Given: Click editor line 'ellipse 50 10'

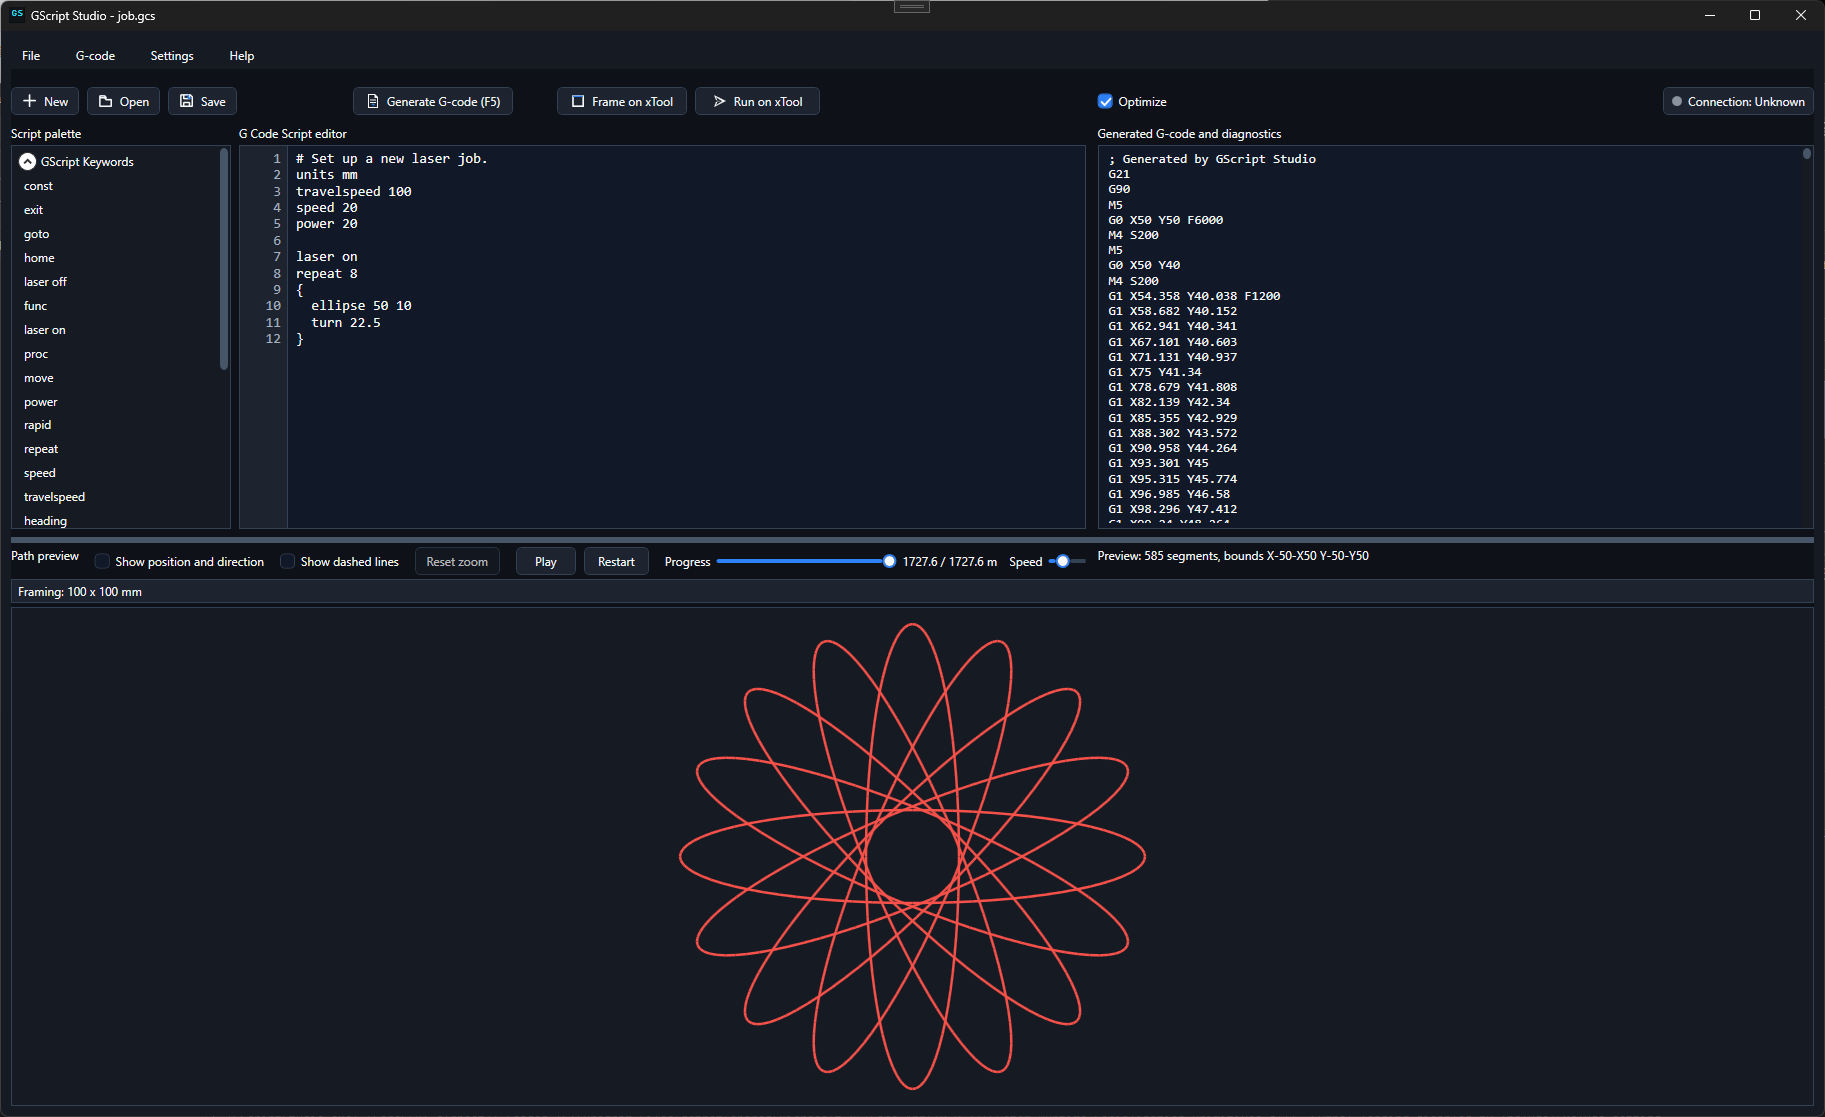Looking at the screenshot, I should (x=361, y=306).
